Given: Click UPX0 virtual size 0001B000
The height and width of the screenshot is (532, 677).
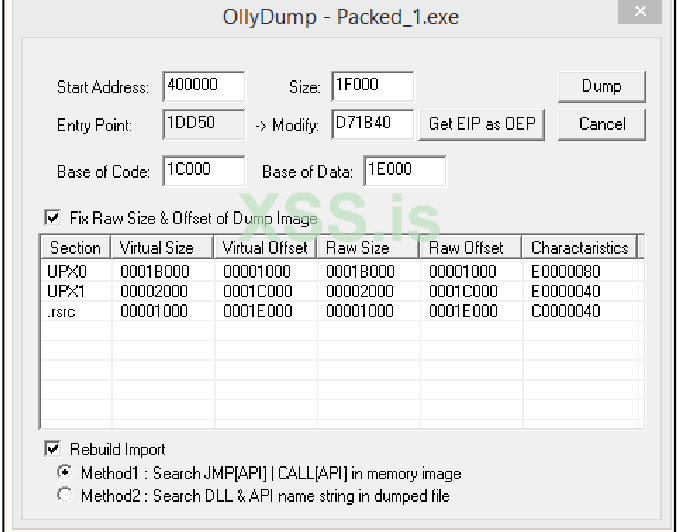Looking at the screenshot, I should (x=155, y=272).
